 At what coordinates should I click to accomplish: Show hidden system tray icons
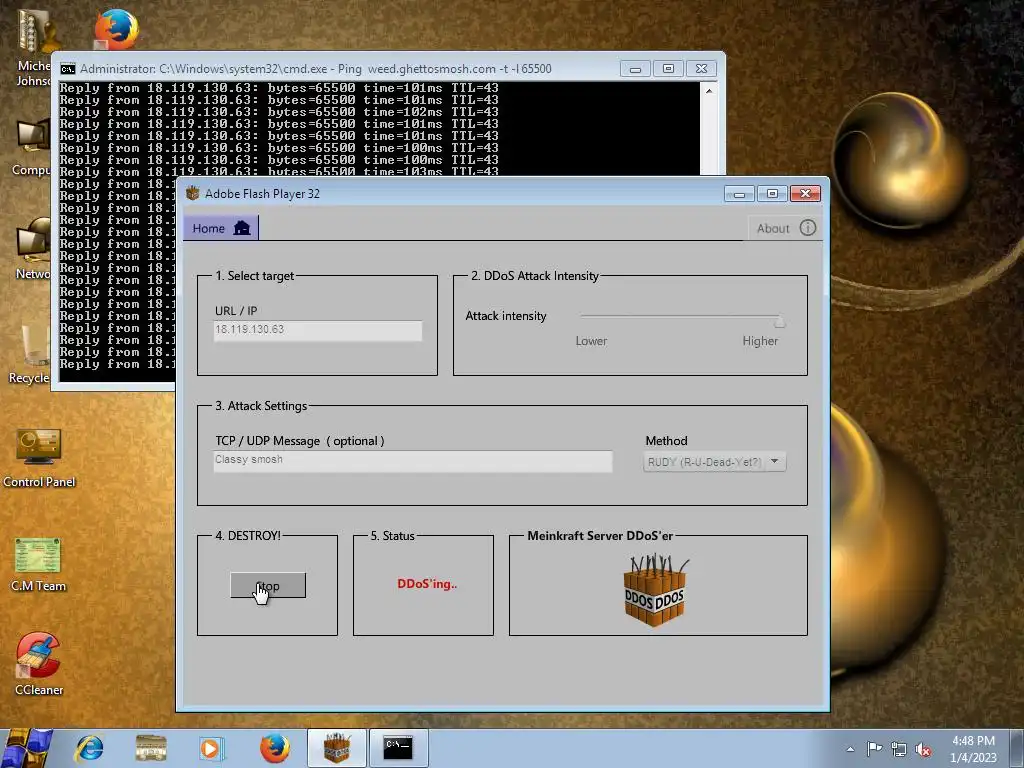(850, 749)
